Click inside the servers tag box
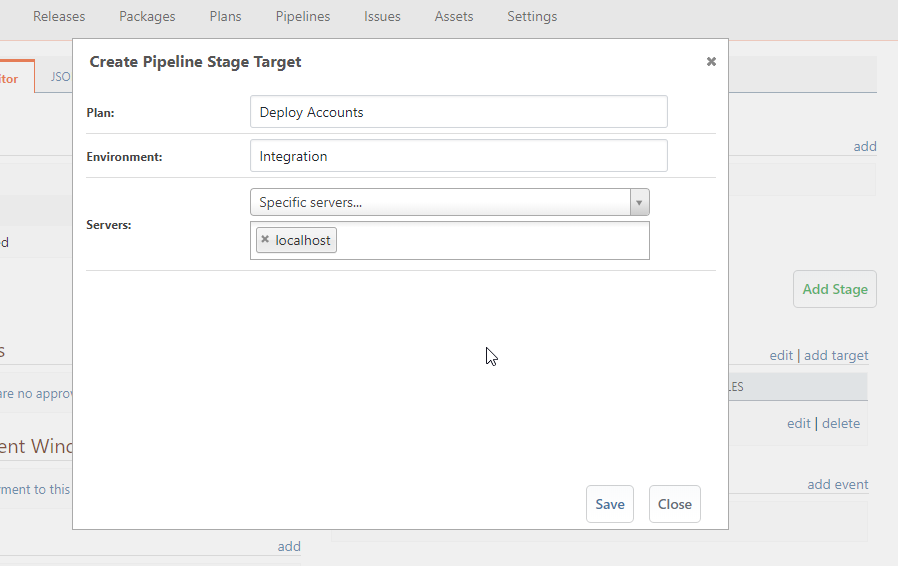The height and width of the screenshot is (566, 898). (x=490, y=240)
